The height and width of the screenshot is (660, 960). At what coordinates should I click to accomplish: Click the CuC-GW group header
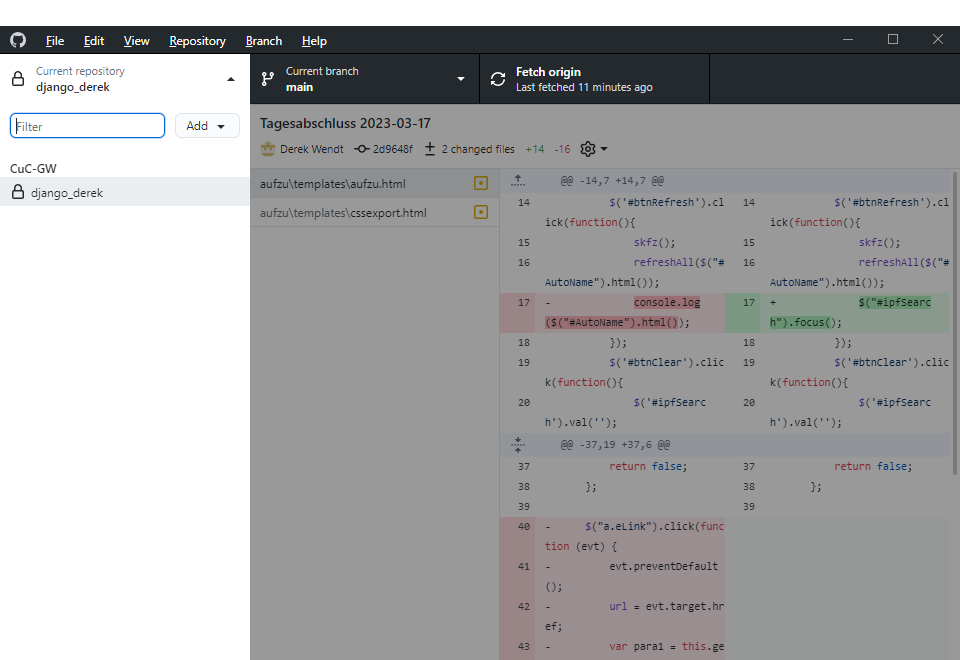33,168
